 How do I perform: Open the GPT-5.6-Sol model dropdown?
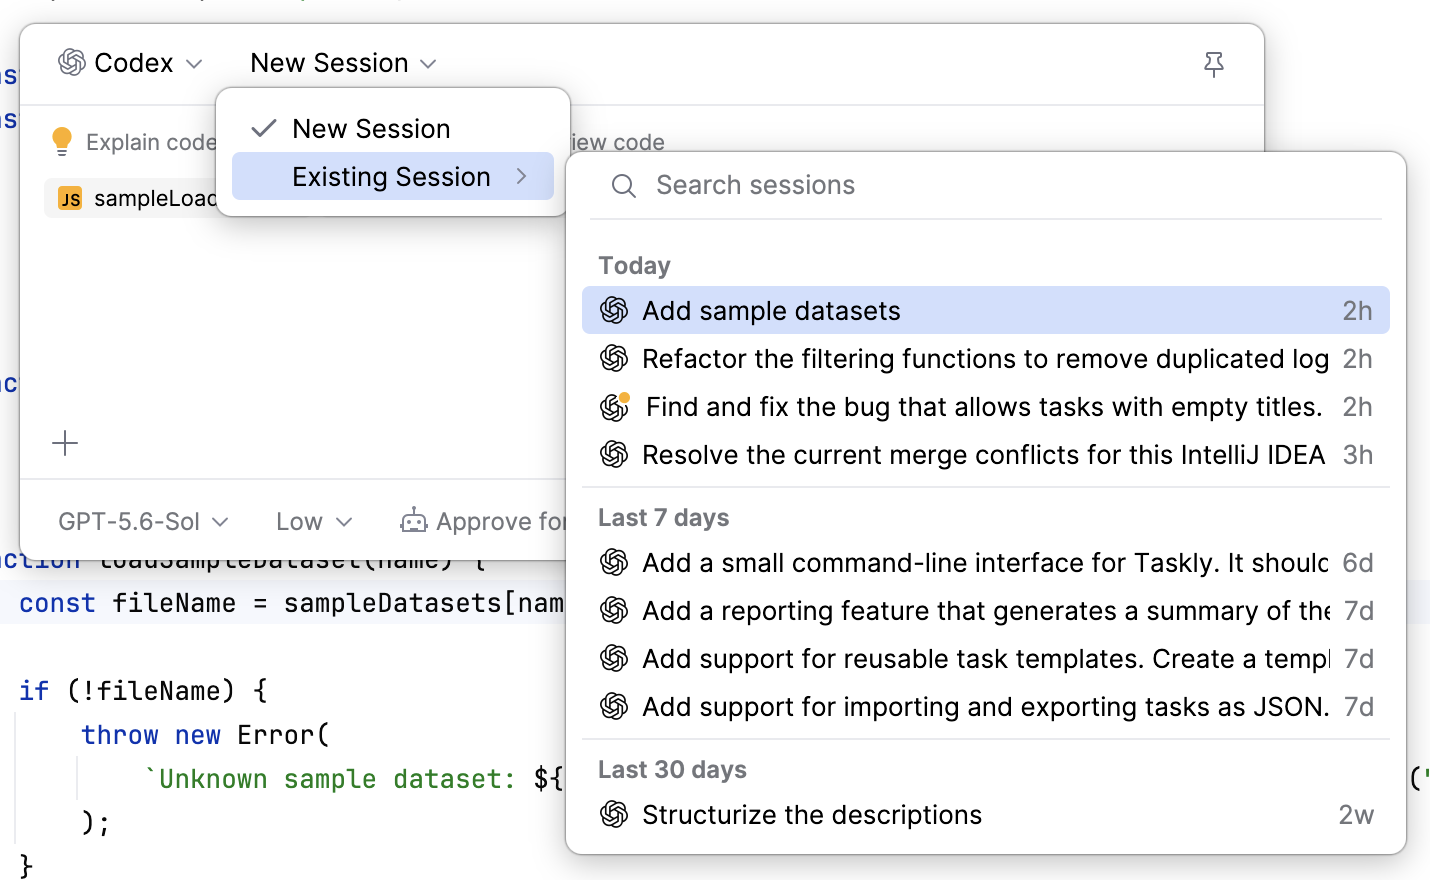pos(143,521)
